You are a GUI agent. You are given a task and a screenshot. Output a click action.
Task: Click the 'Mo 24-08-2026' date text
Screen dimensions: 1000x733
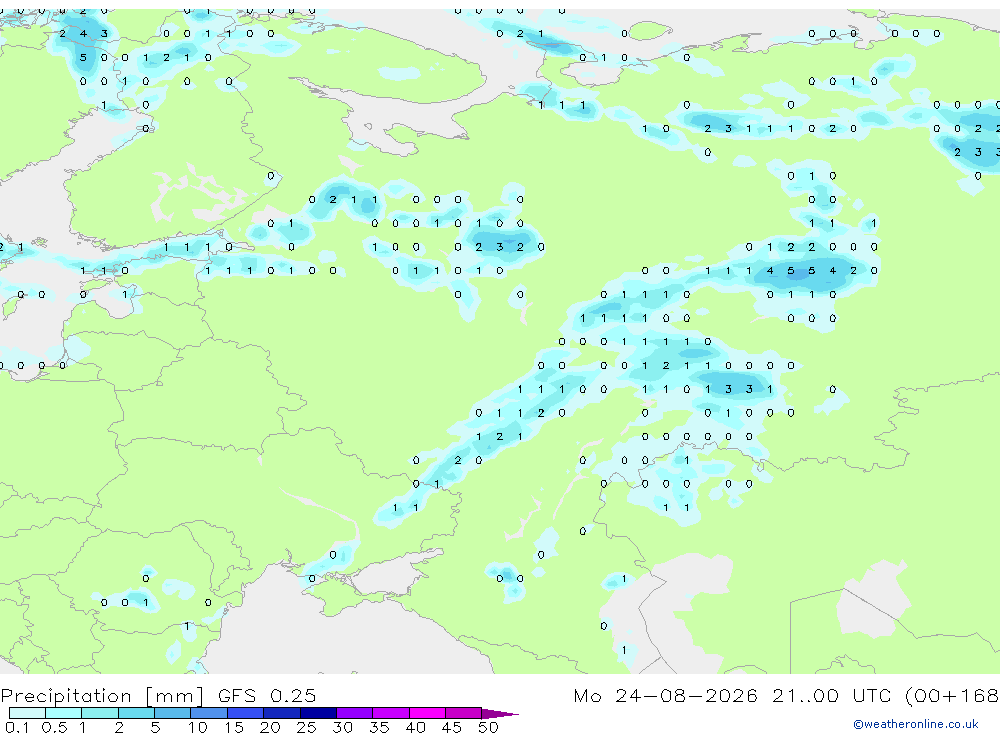pos(665,695)
